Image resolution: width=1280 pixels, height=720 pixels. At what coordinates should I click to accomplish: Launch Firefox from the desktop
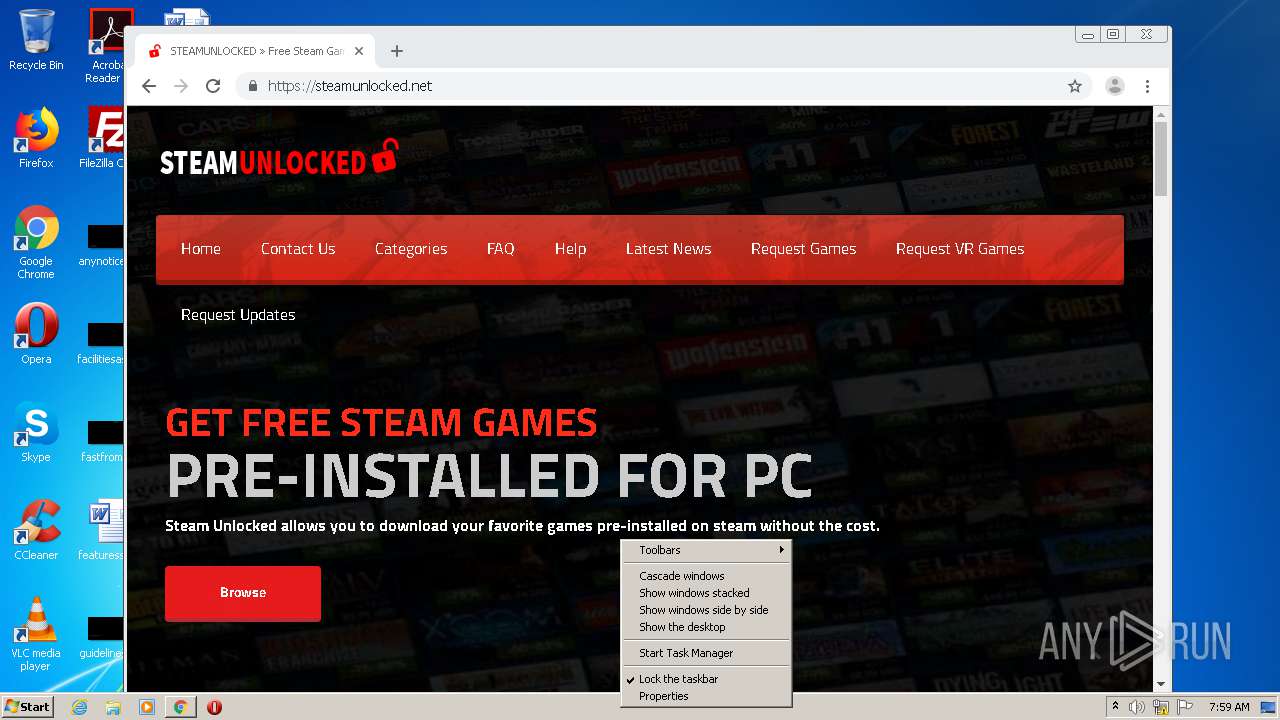(36, 138)
